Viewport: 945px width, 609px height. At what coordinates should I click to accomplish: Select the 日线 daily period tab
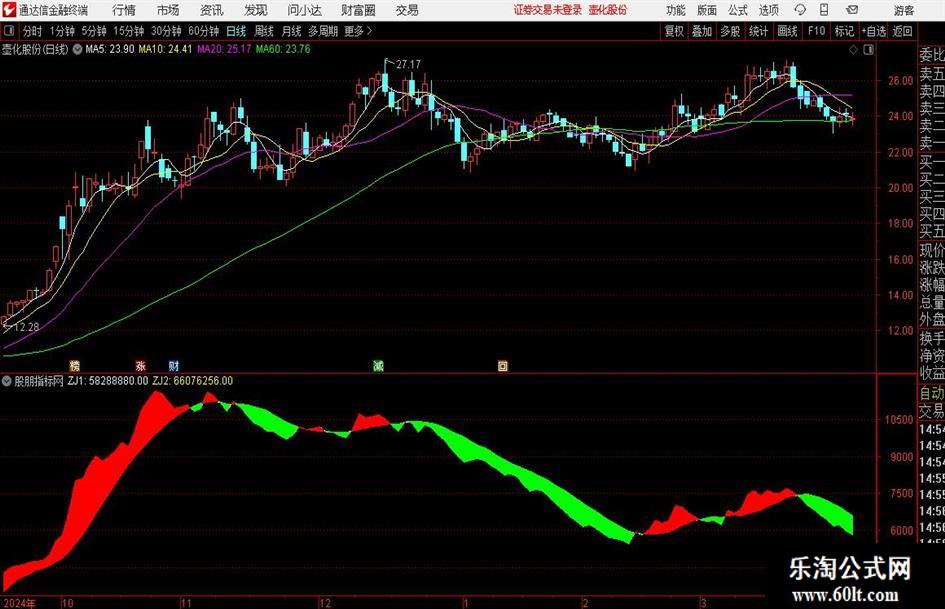236,31
